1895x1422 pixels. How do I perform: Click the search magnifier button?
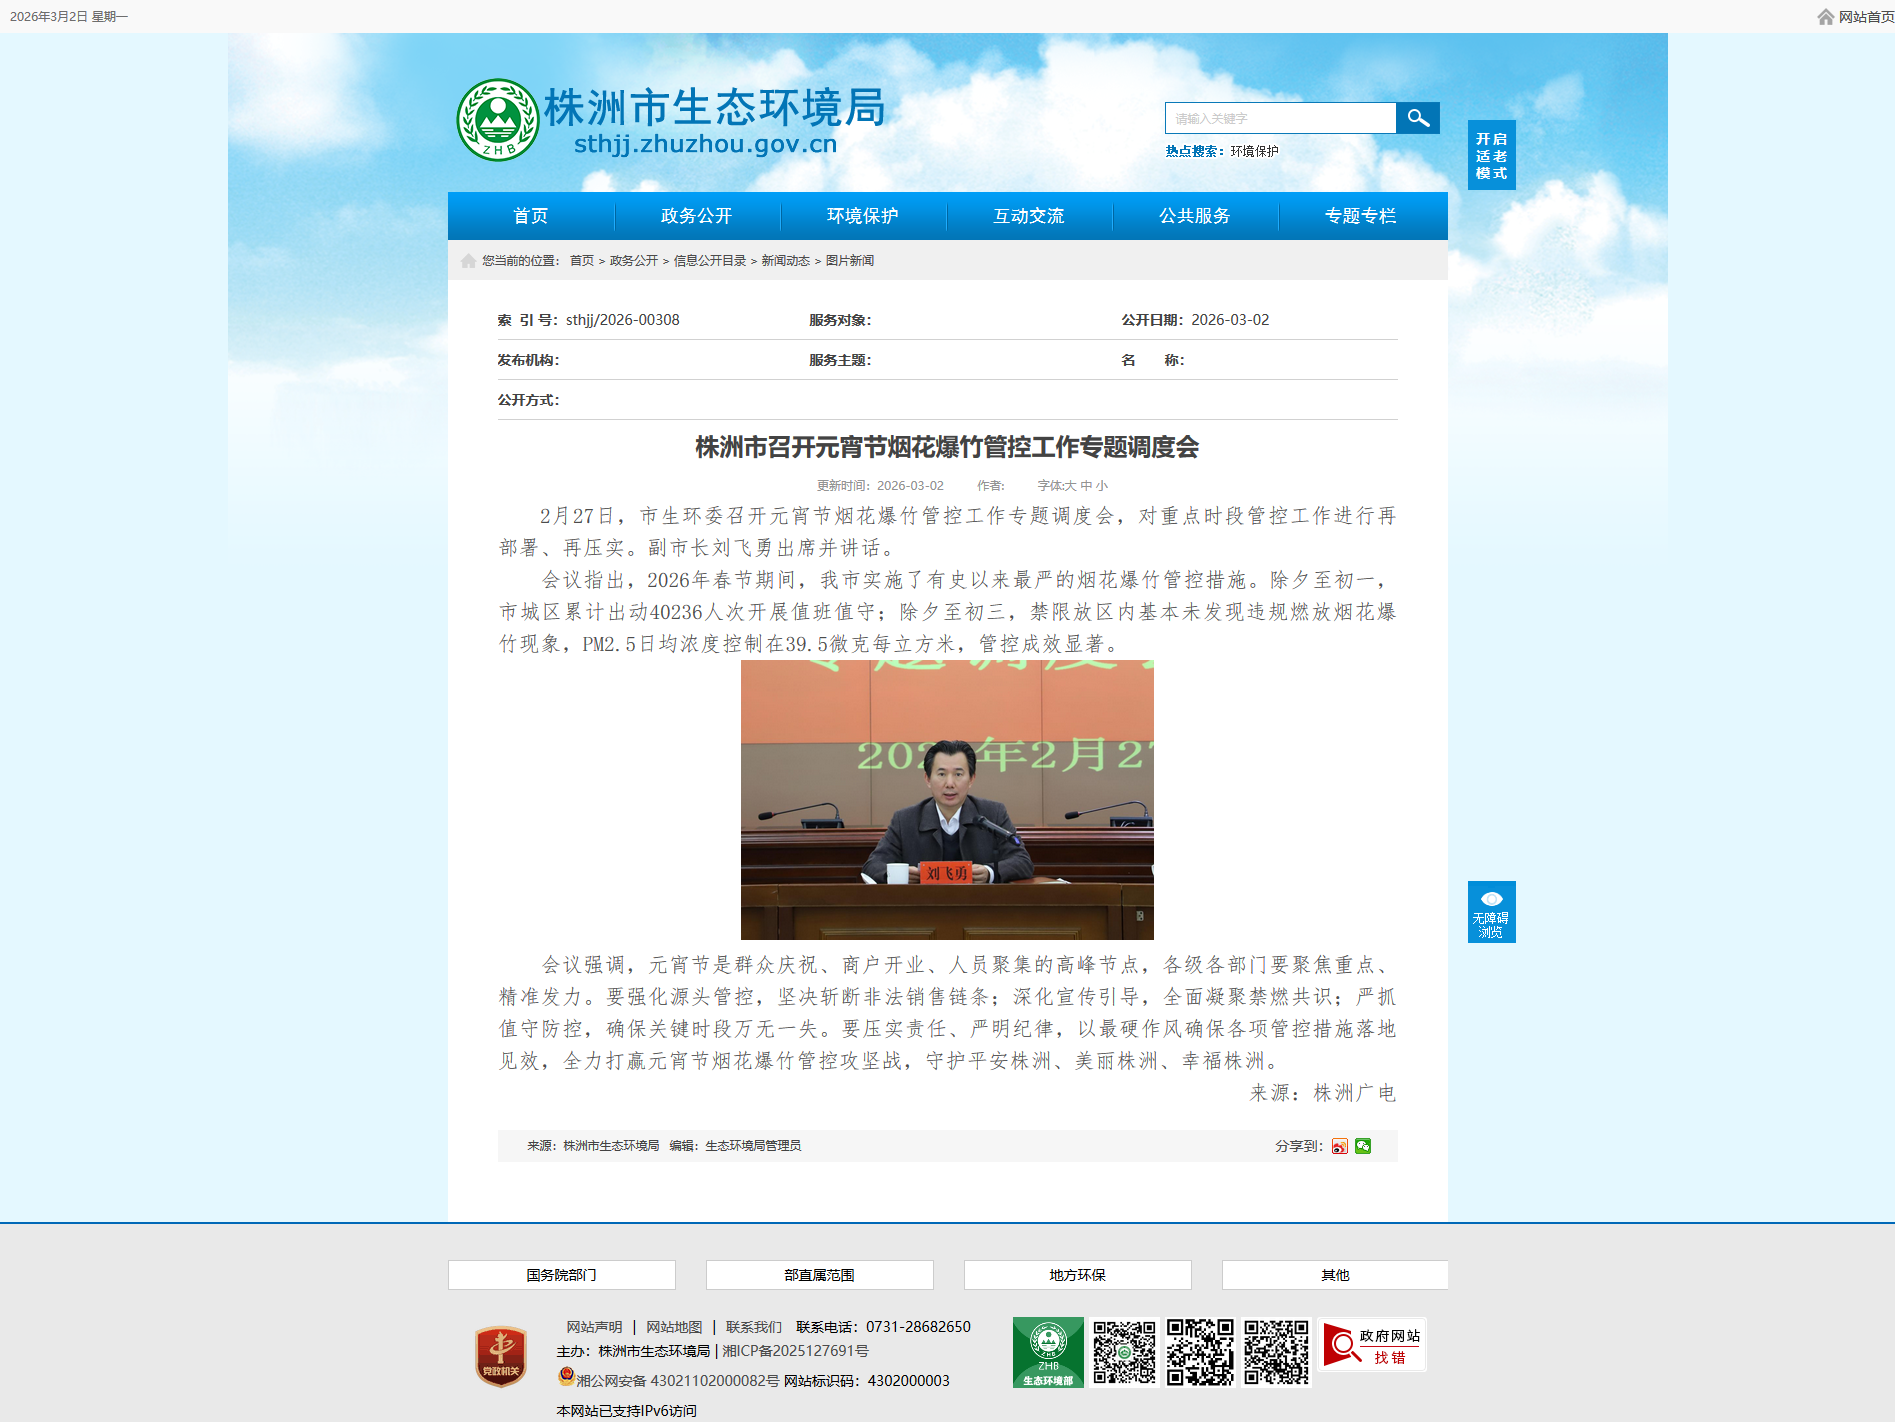tap(1417, 118)
